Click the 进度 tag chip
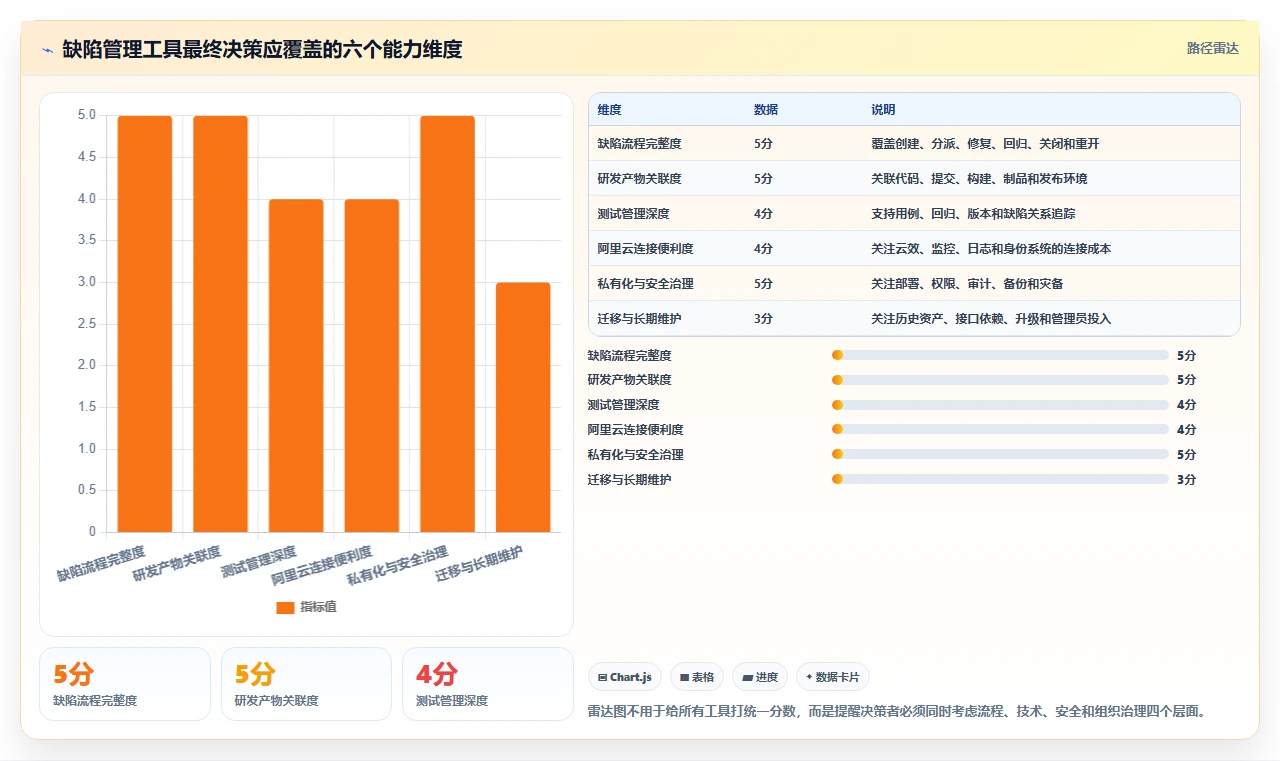 pos(760,677)
